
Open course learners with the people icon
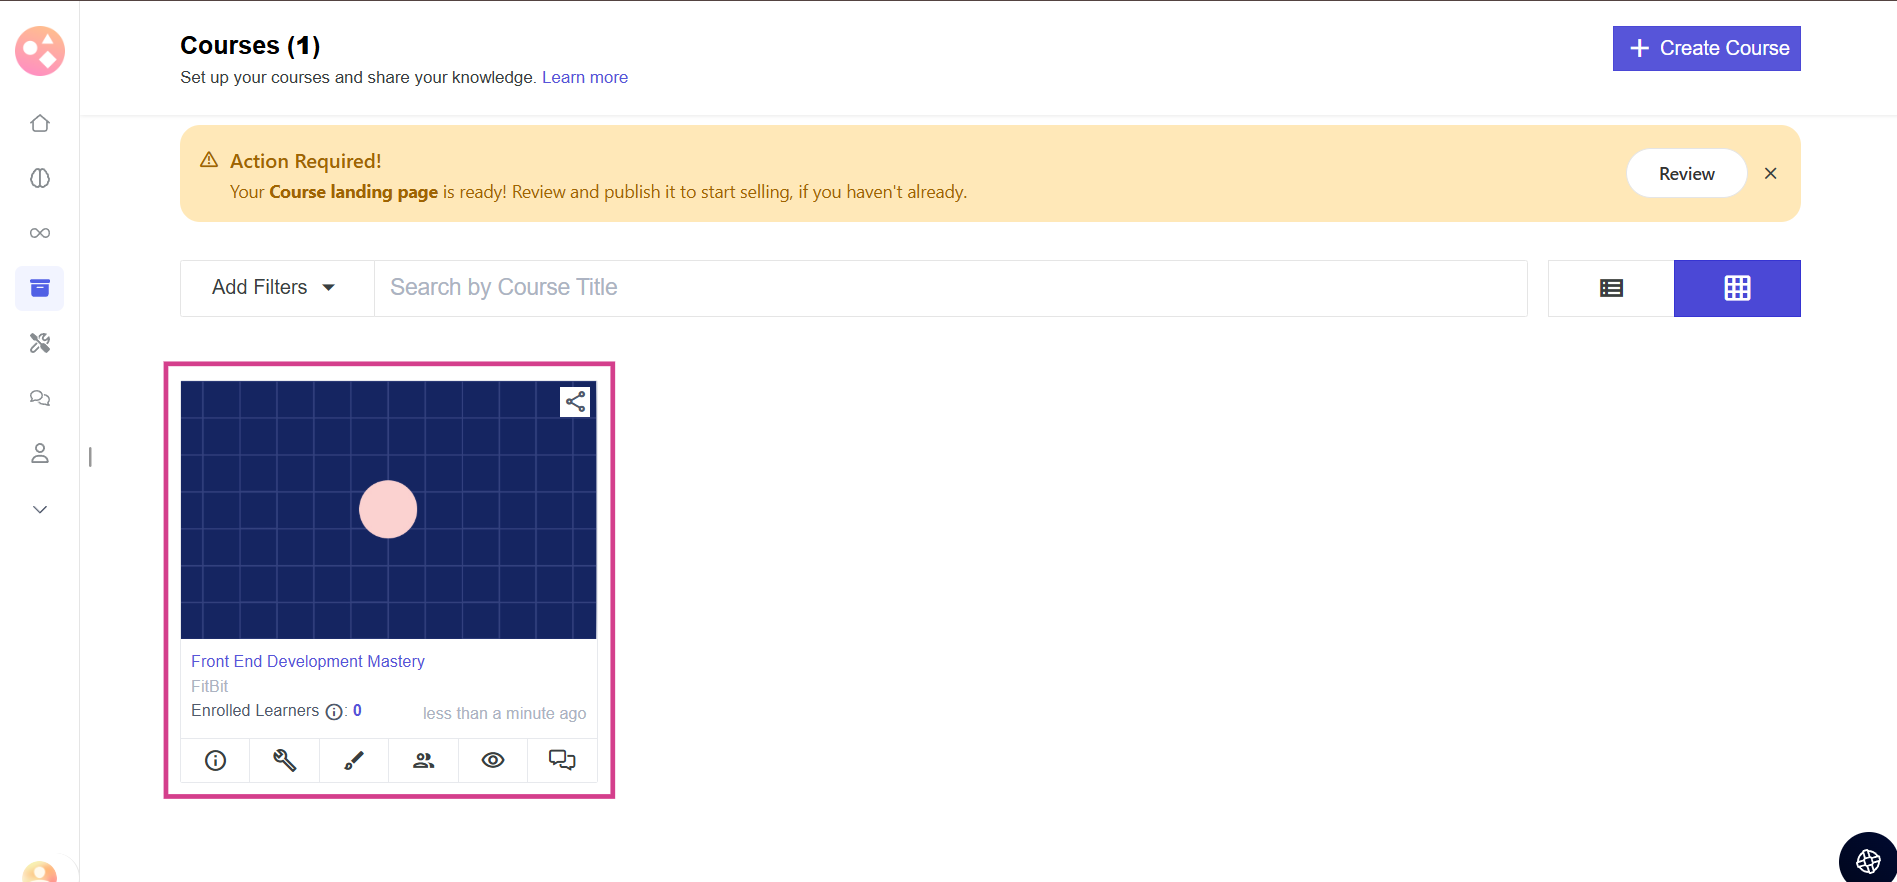pyautogui.click(x=423, y=760)
